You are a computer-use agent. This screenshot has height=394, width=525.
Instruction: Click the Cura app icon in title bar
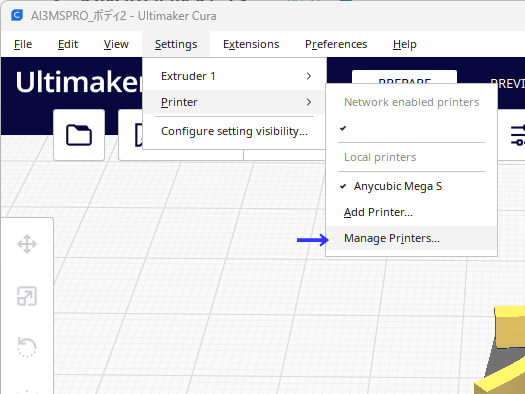click(x=17, y=15)
